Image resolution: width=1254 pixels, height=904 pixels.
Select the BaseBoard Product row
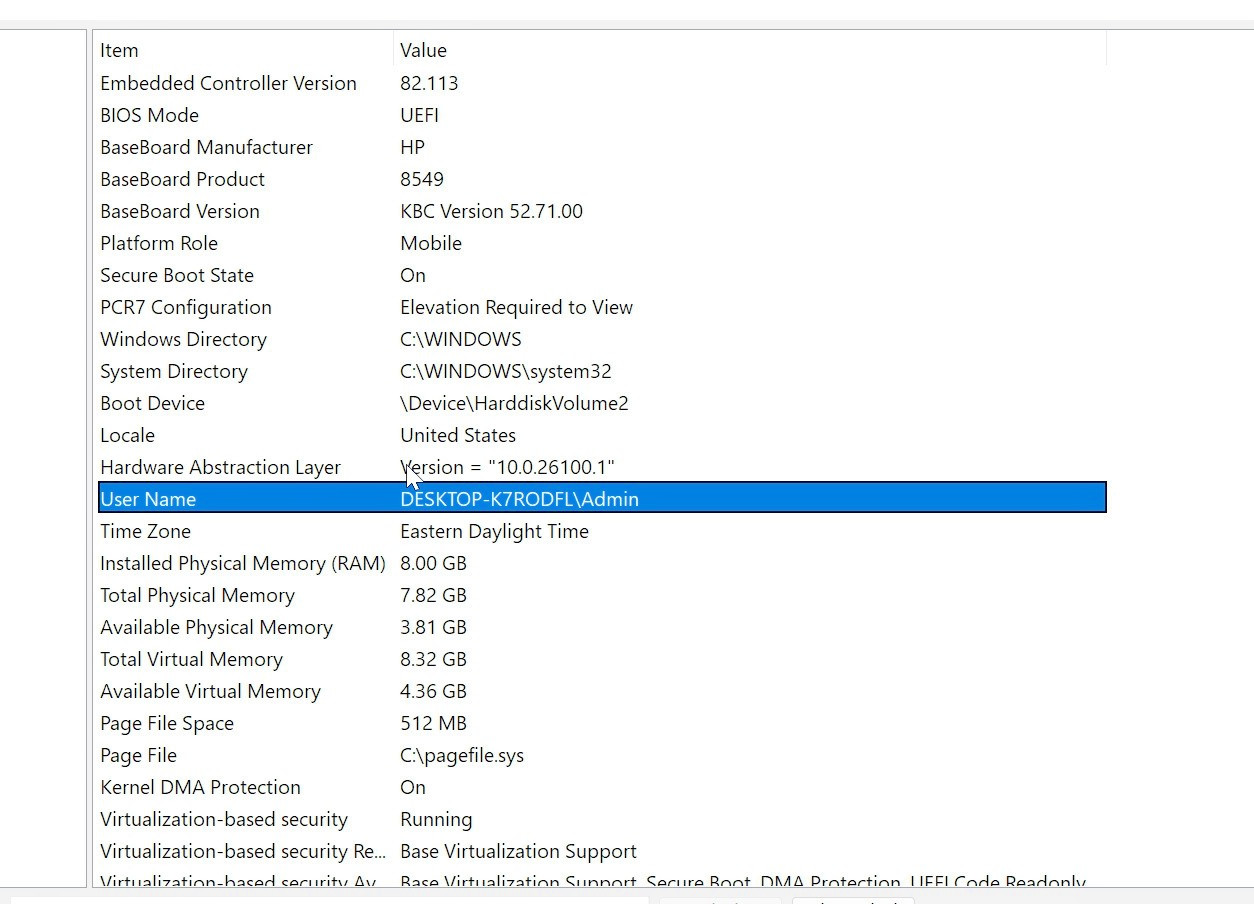click(x=602, y=179)
